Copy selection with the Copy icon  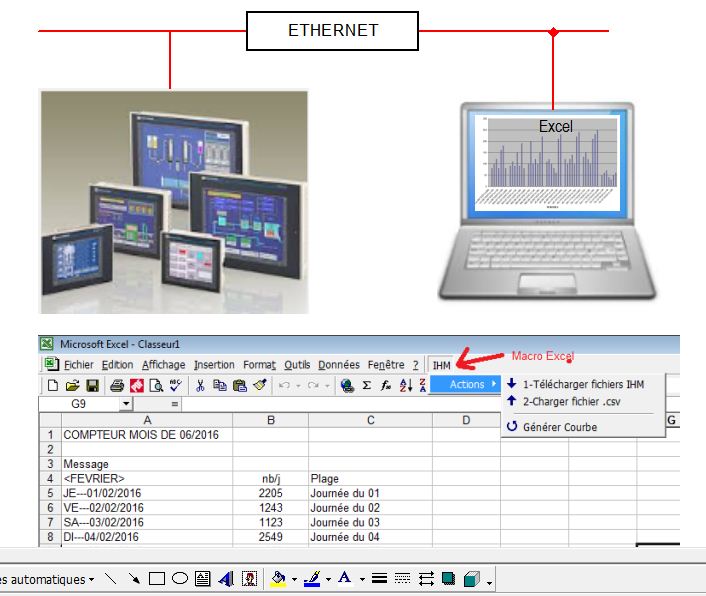click(220, 385)
